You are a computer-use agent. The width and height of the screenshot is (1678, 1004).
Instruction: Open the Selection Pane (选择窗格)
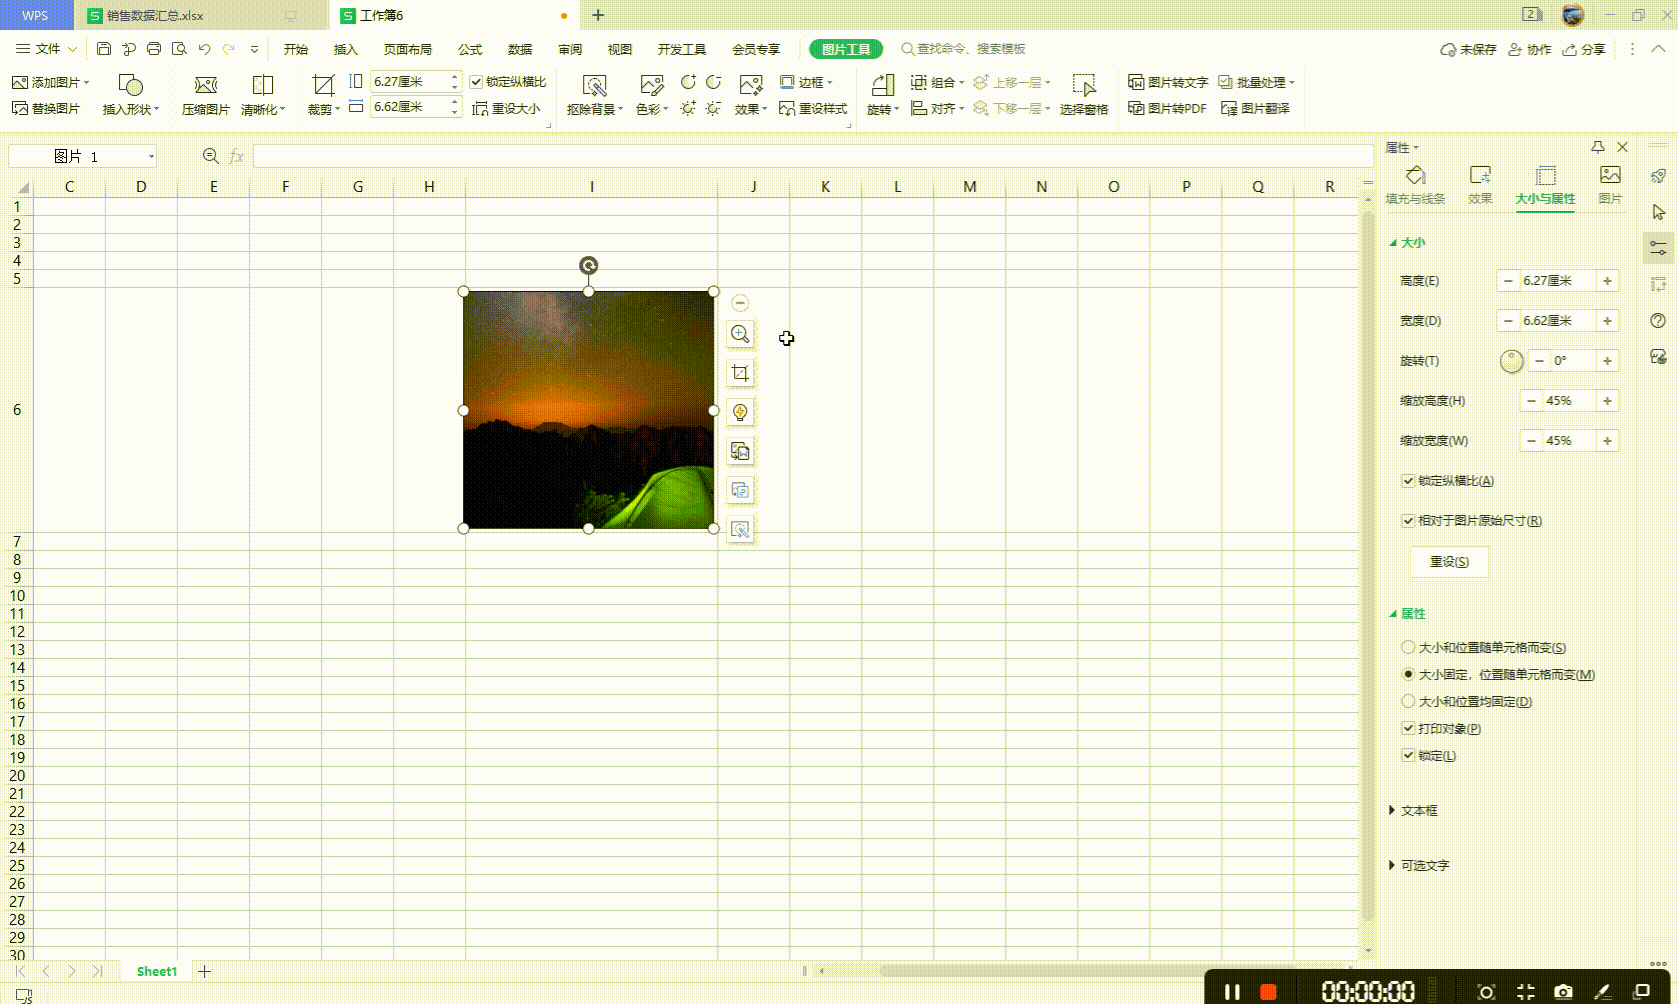(x=1084, y=95)
